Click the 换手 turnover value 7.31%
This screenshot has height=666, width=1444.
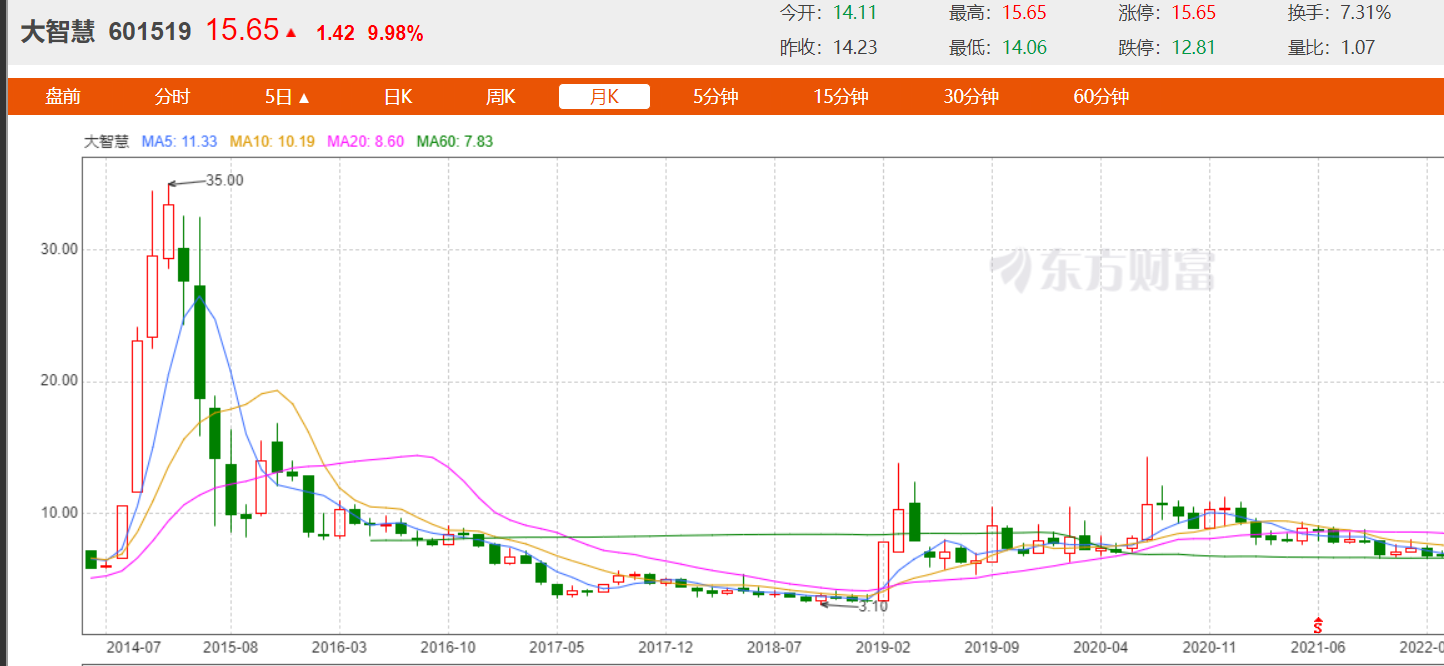[x=1366, y=13]
